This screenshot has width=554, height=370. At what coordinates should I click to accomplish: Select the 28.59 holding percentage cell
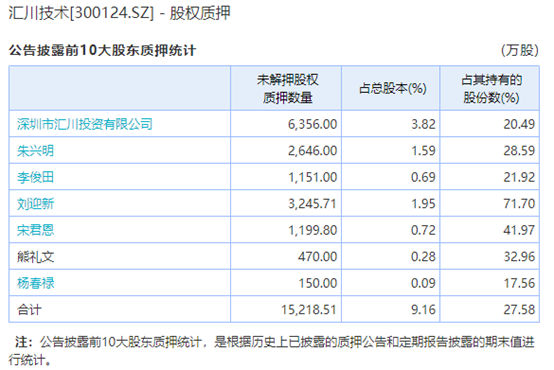[490, 151]
